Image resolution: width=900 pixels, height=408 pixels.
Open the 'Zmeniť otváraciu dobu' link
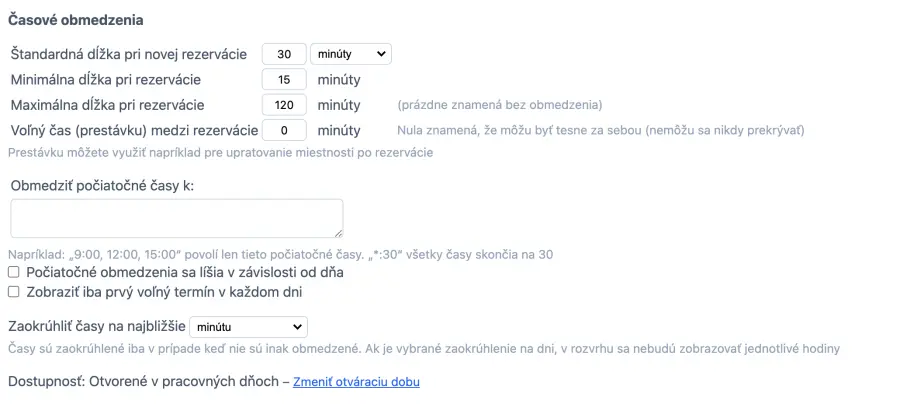point(356,382)
